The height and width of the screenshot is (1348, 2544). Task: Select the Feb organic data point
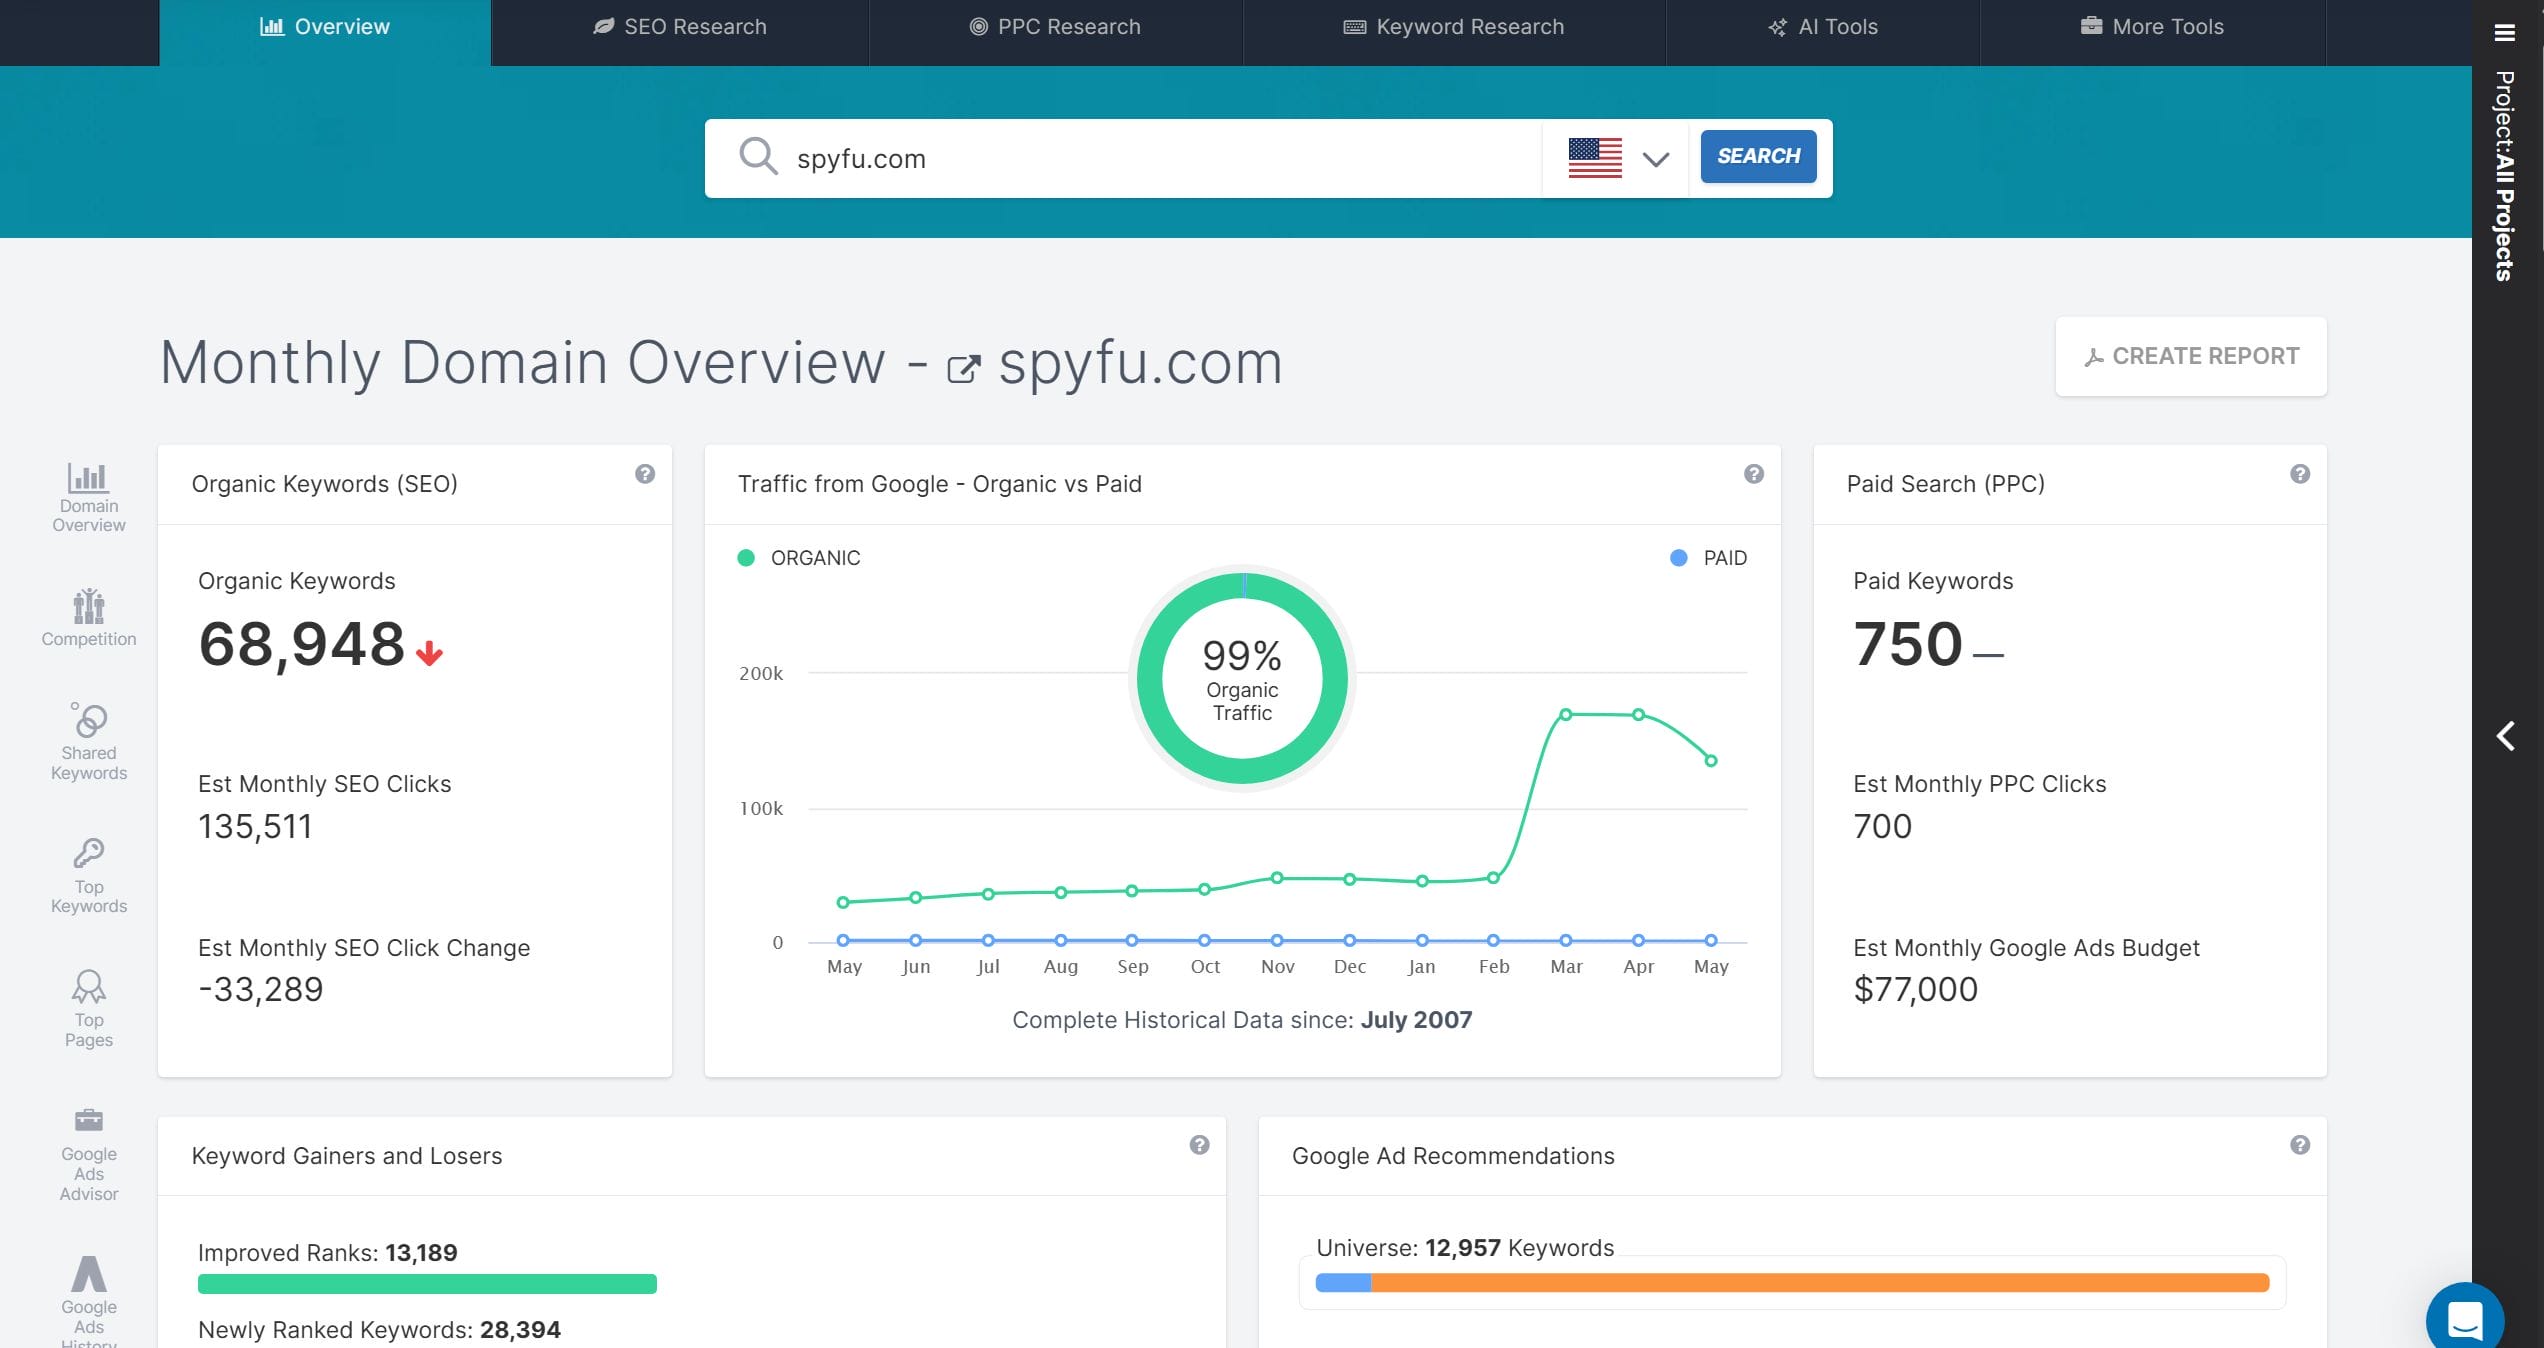[1493, 878]
